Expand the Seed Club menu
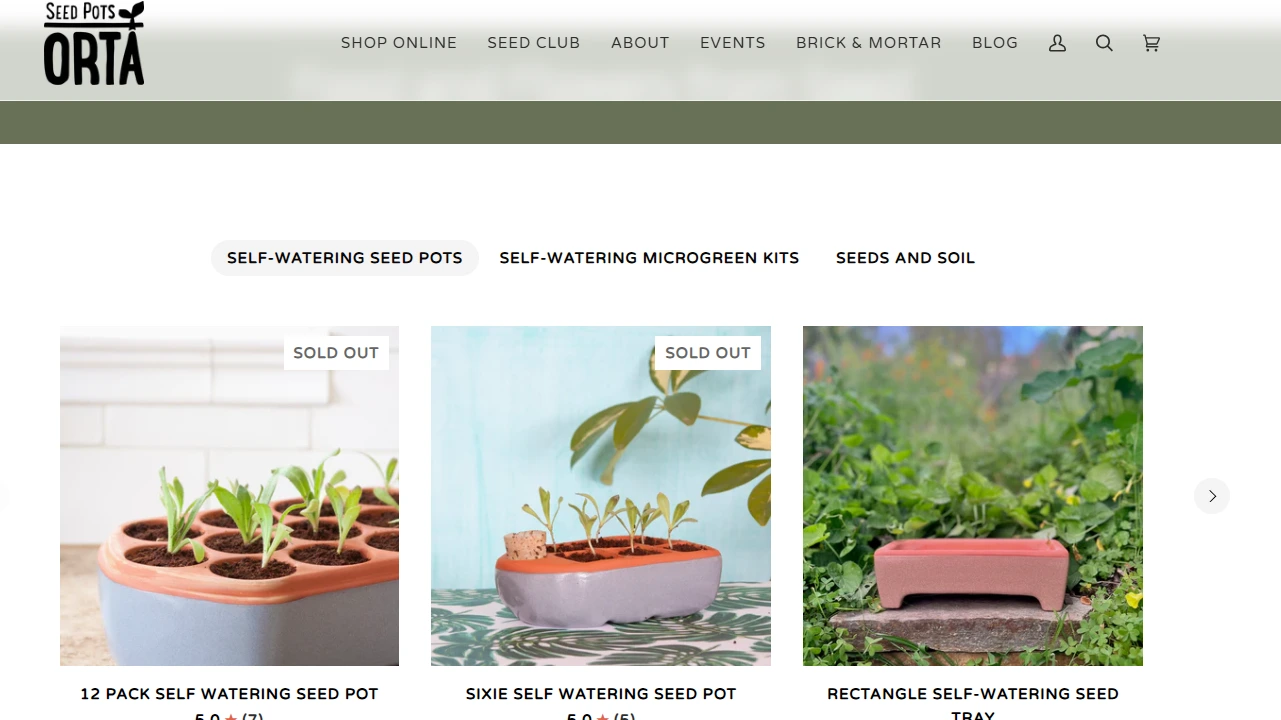Screen dimensions: 1281x720 [534, 43]
